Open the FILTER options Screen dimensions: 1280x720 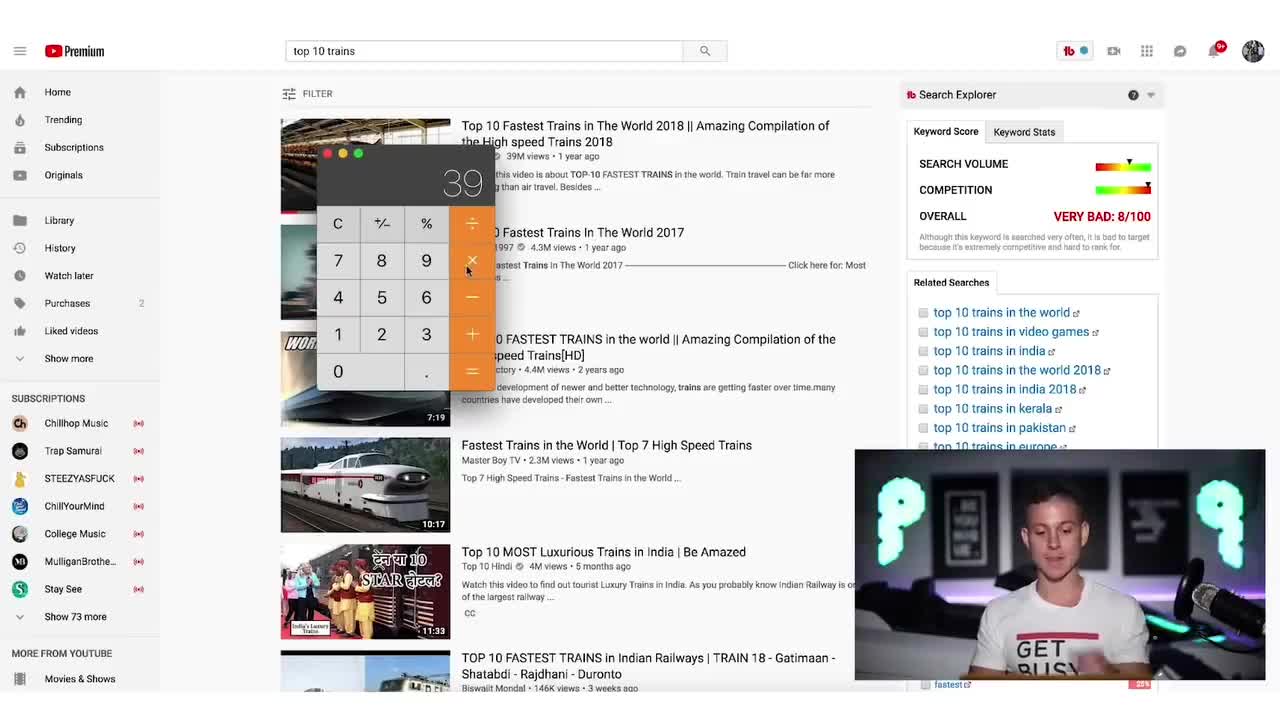point(307,94)
